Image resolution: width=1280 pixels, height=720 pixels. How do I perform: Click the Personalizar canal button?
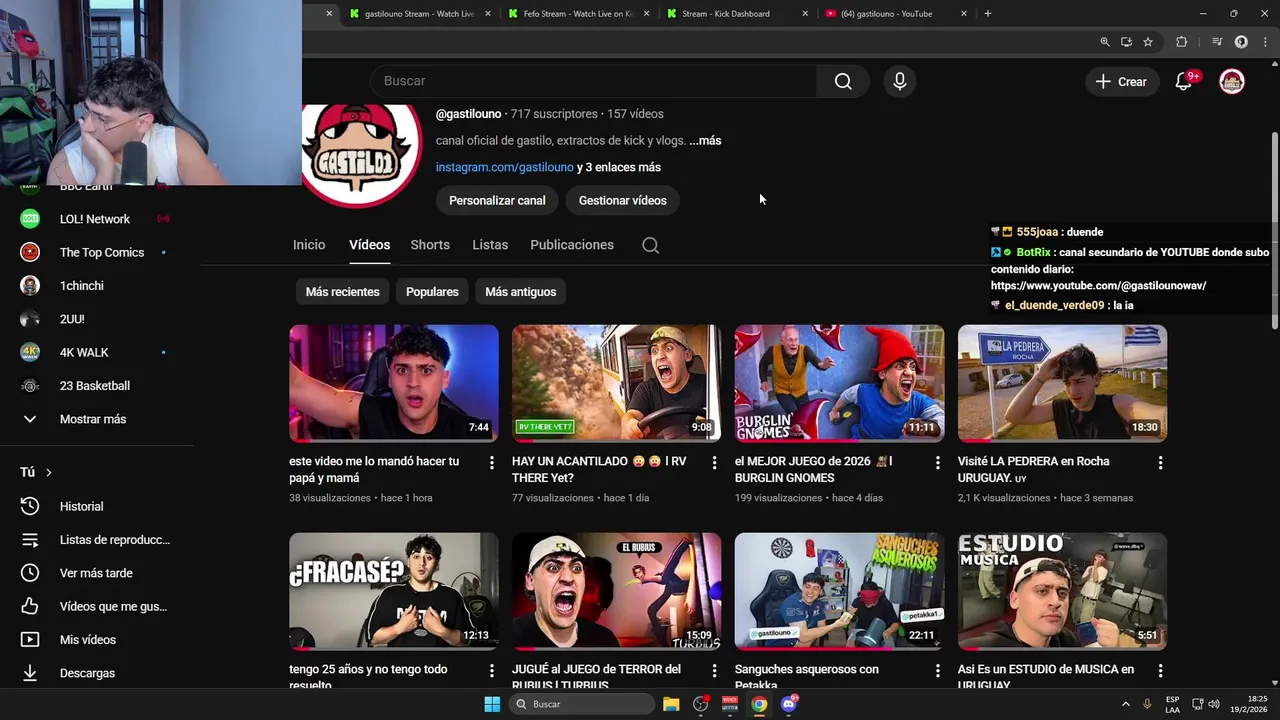pos(497,201)
